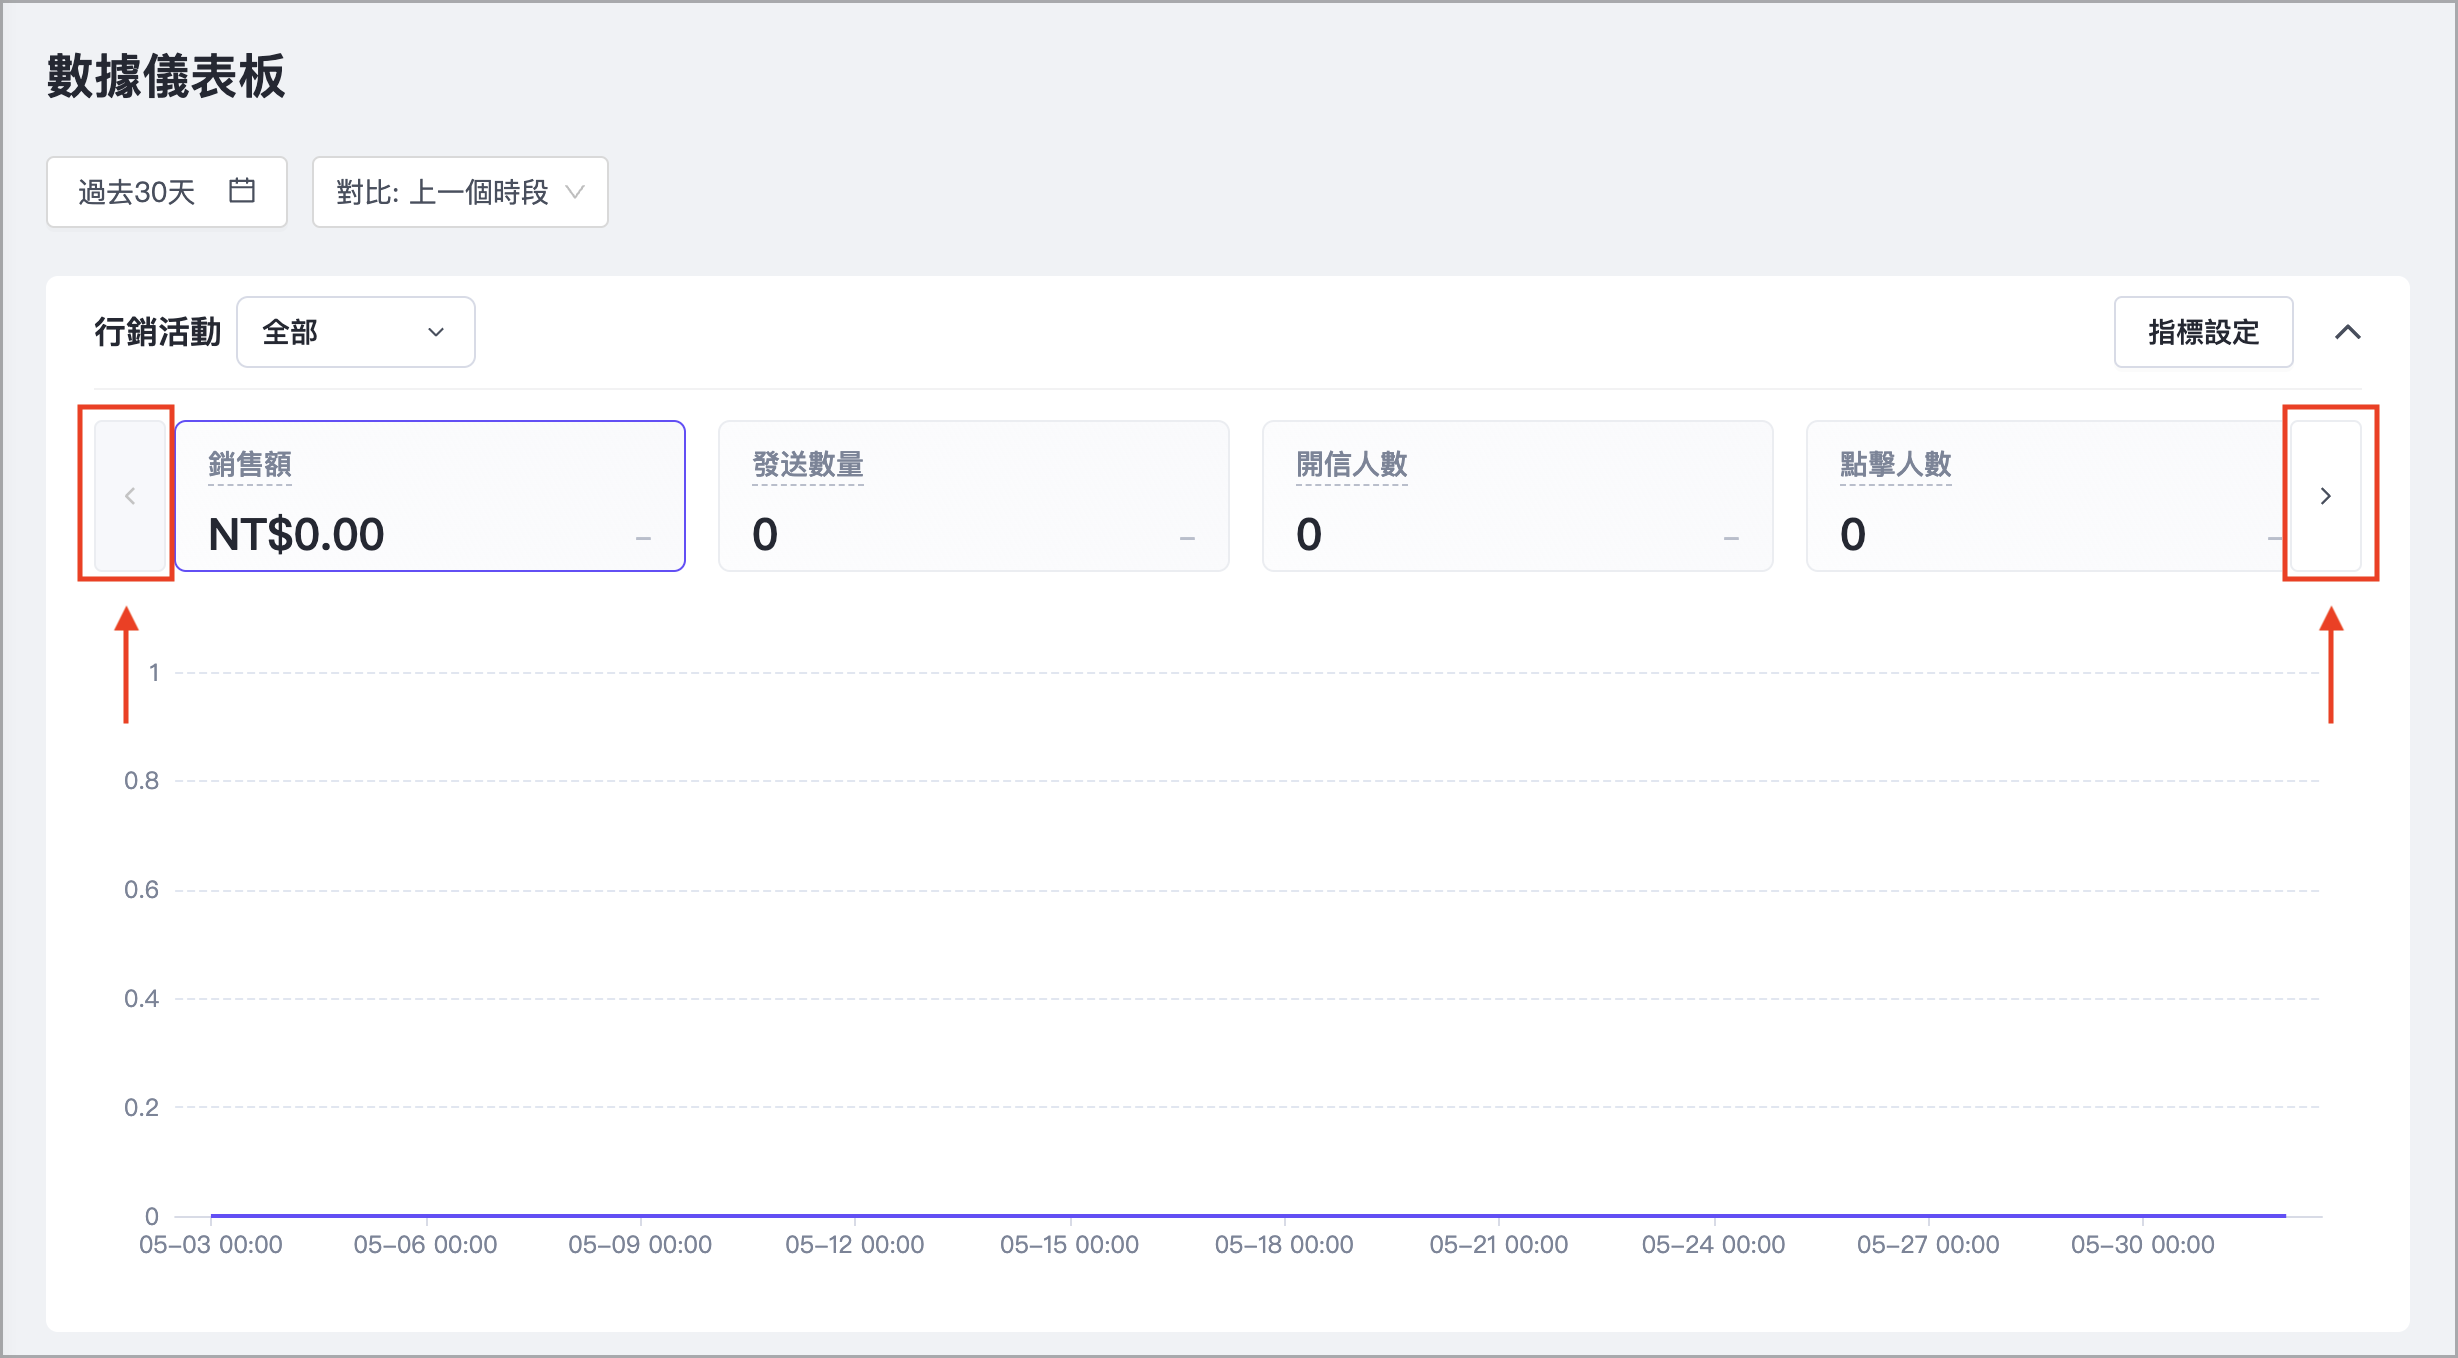Screen dimensions: 2458x1358
Task: Click the 05-15 00:00 axis label
Action: click(x=1070, y=1245)
